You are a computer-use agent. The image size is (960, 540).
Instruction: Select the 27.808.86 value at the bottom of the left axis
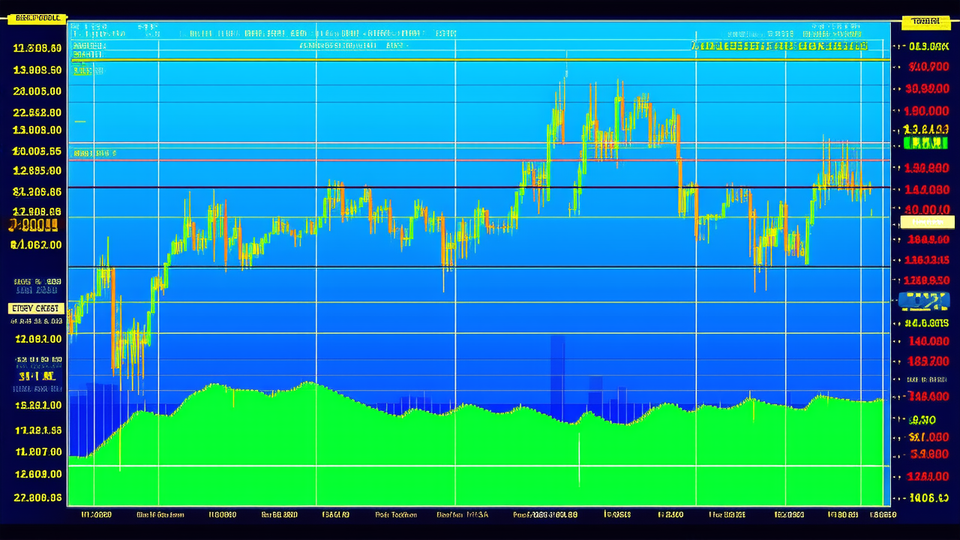tap(37, 498)
